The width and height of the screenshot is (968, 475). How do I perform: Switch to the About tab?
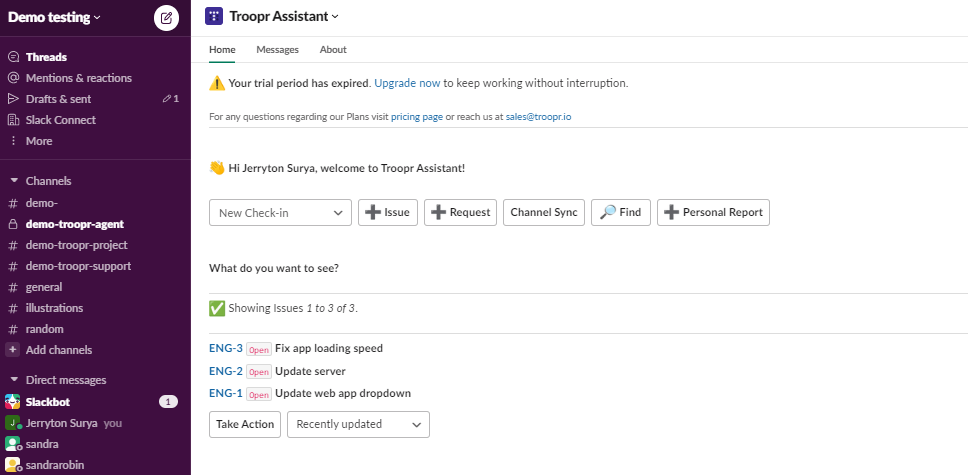coord(333,49)
